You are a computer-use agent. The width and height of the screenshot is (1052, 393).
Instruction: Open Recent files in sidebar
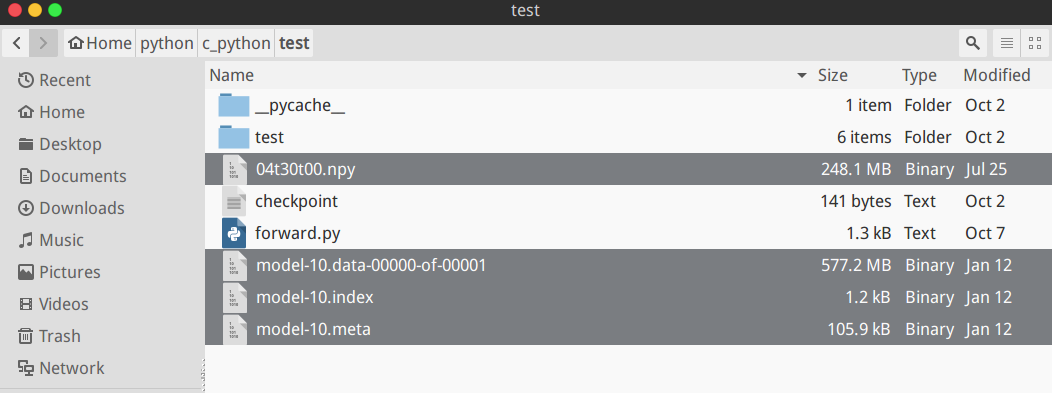tap(54, 80)
